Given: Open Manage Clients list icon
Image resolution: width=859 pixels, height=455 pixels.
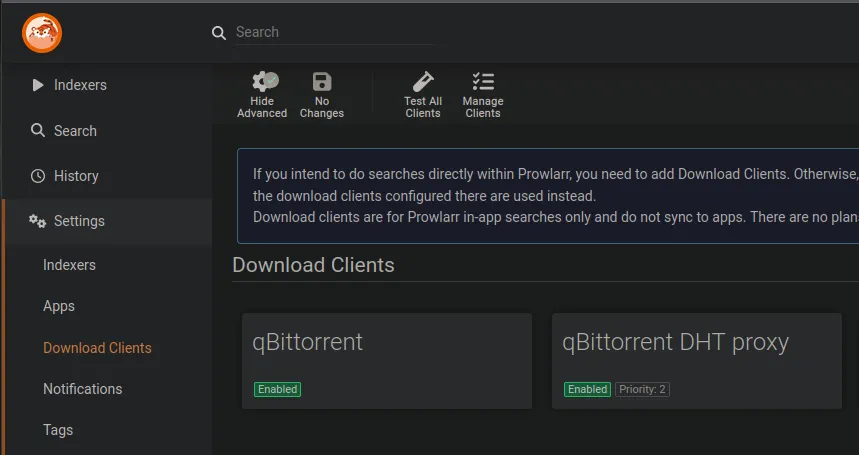Looking at the screenshot, I should tap(482, 83).
